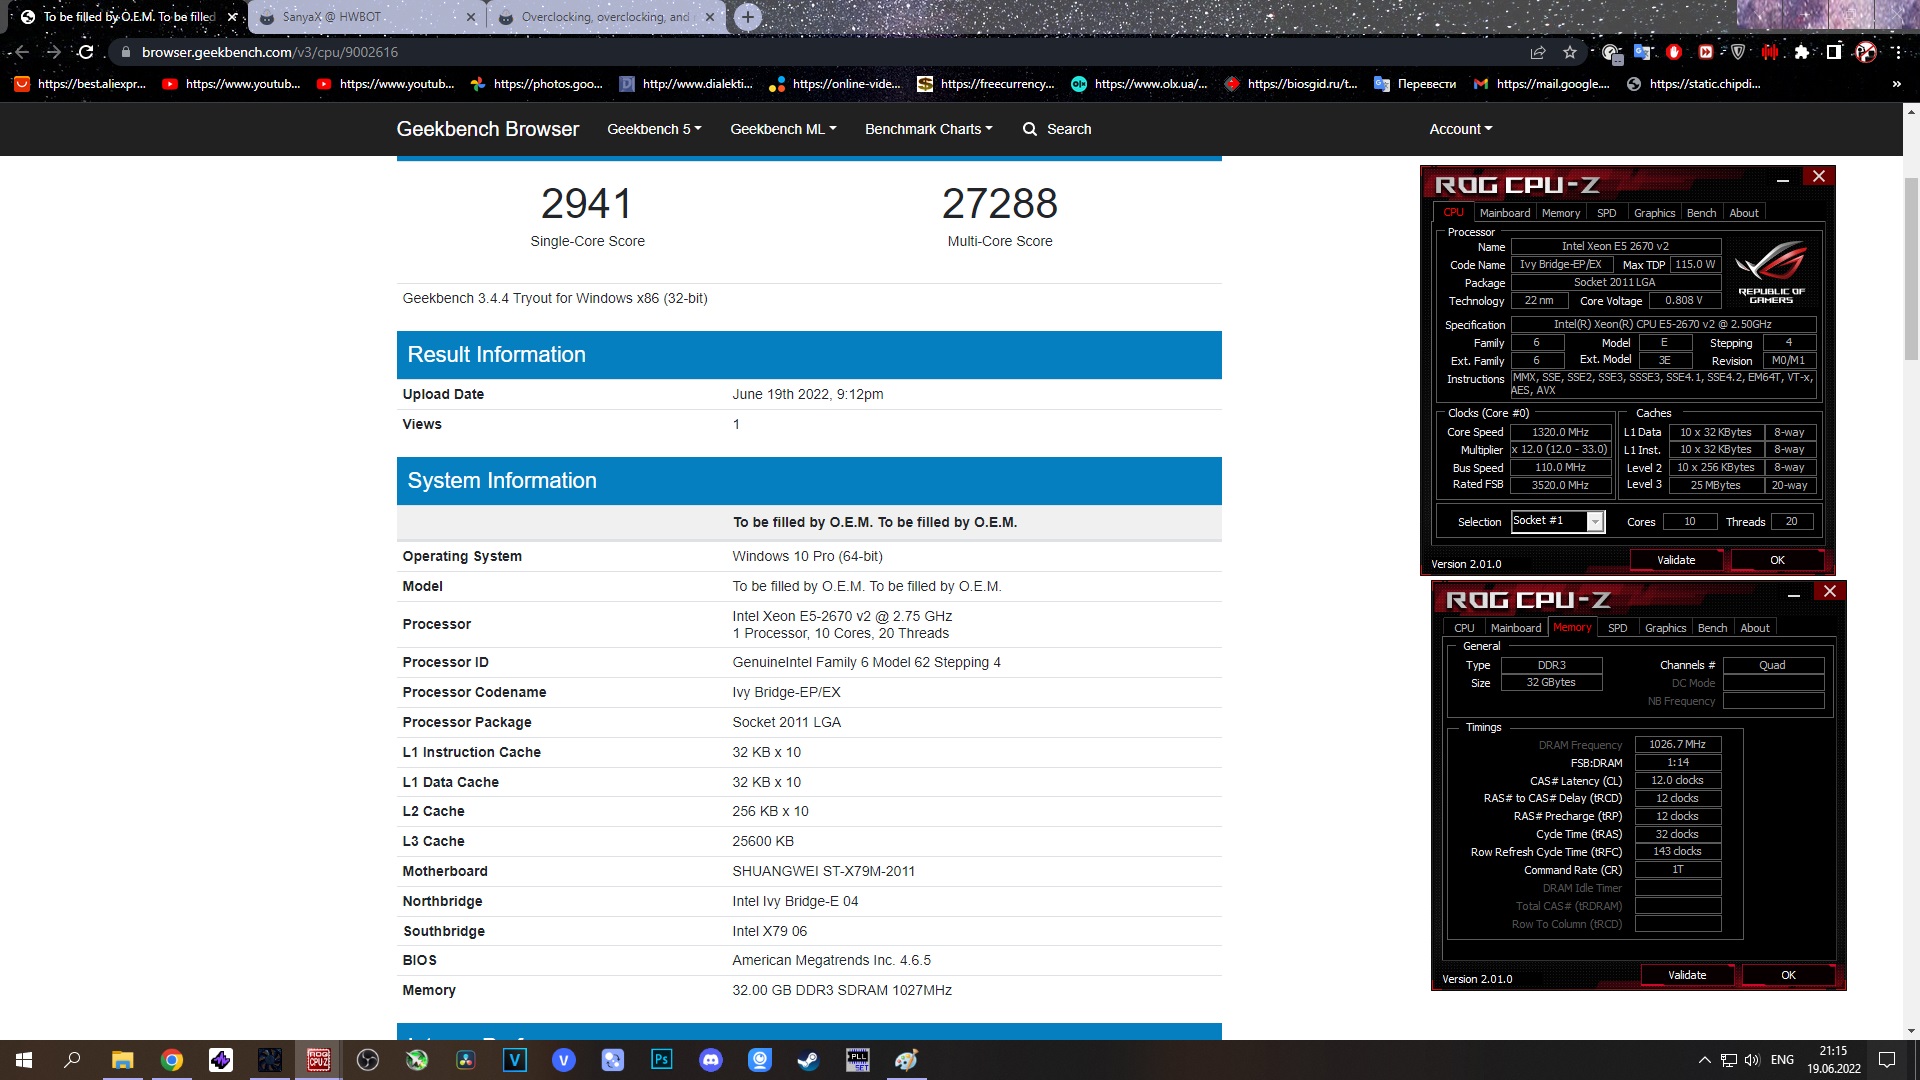Close the SanyaX @ HWBOT tab

pyautogui.click(x=471, y=17)
